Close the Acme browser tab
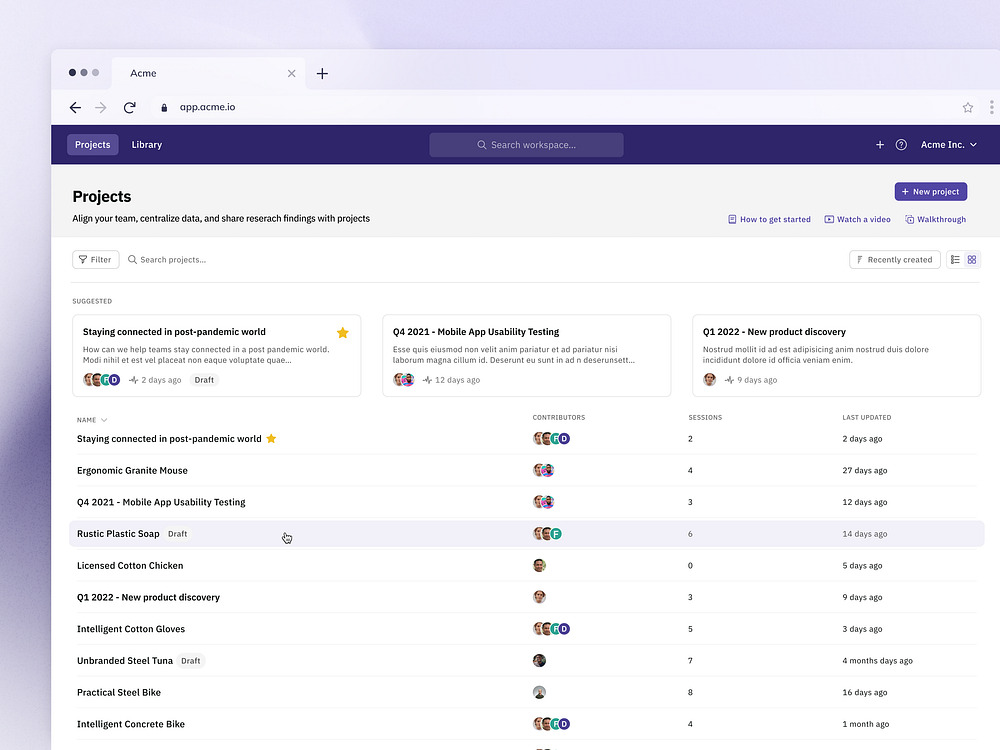The width and height of the screenshot is (1000, 750). point(292,74)
